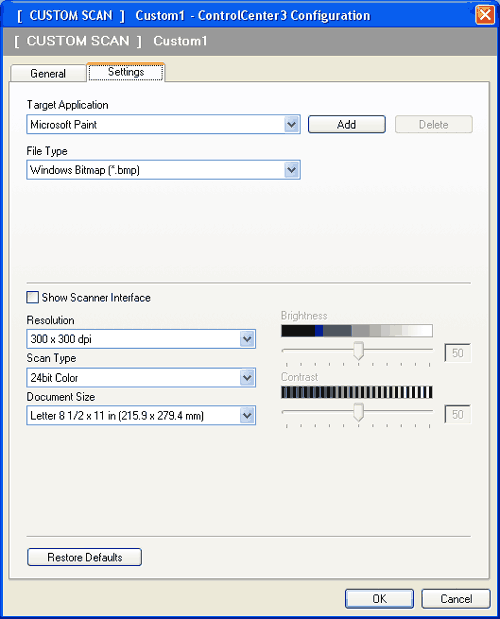
Task: Click the Add button
Action: 346,124
